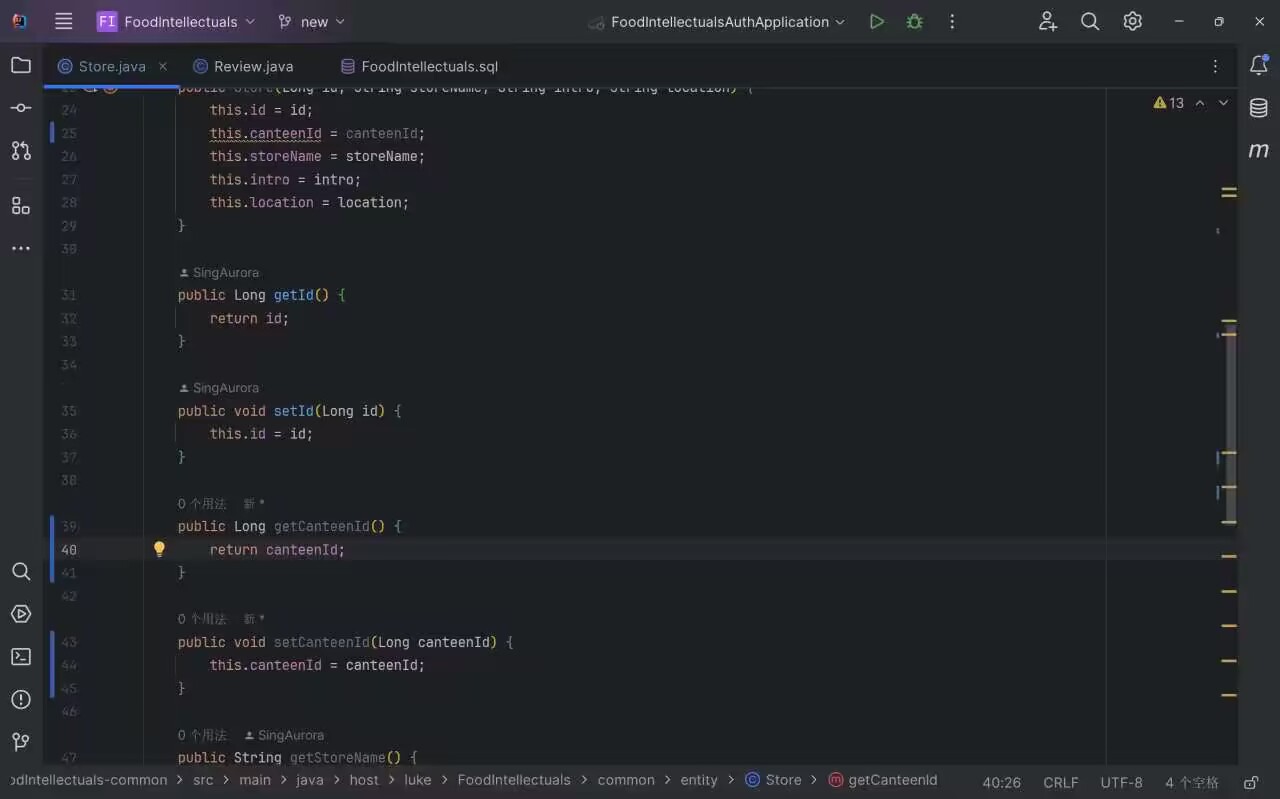Viewport: 1280px width, 799px height.
Task: Click author hint SingAurora above getId
Action: pyautogui.click(x=218, y=272)
